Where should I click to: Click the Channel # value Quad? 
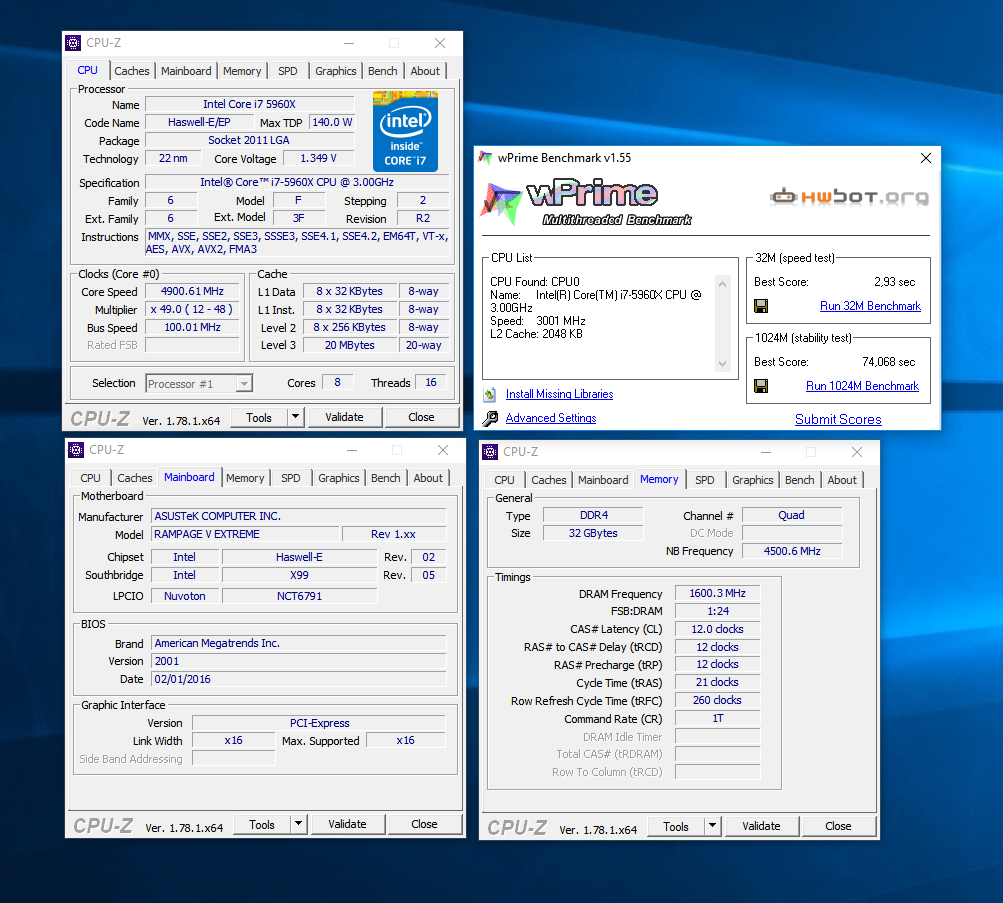click(x=792, y=515)
